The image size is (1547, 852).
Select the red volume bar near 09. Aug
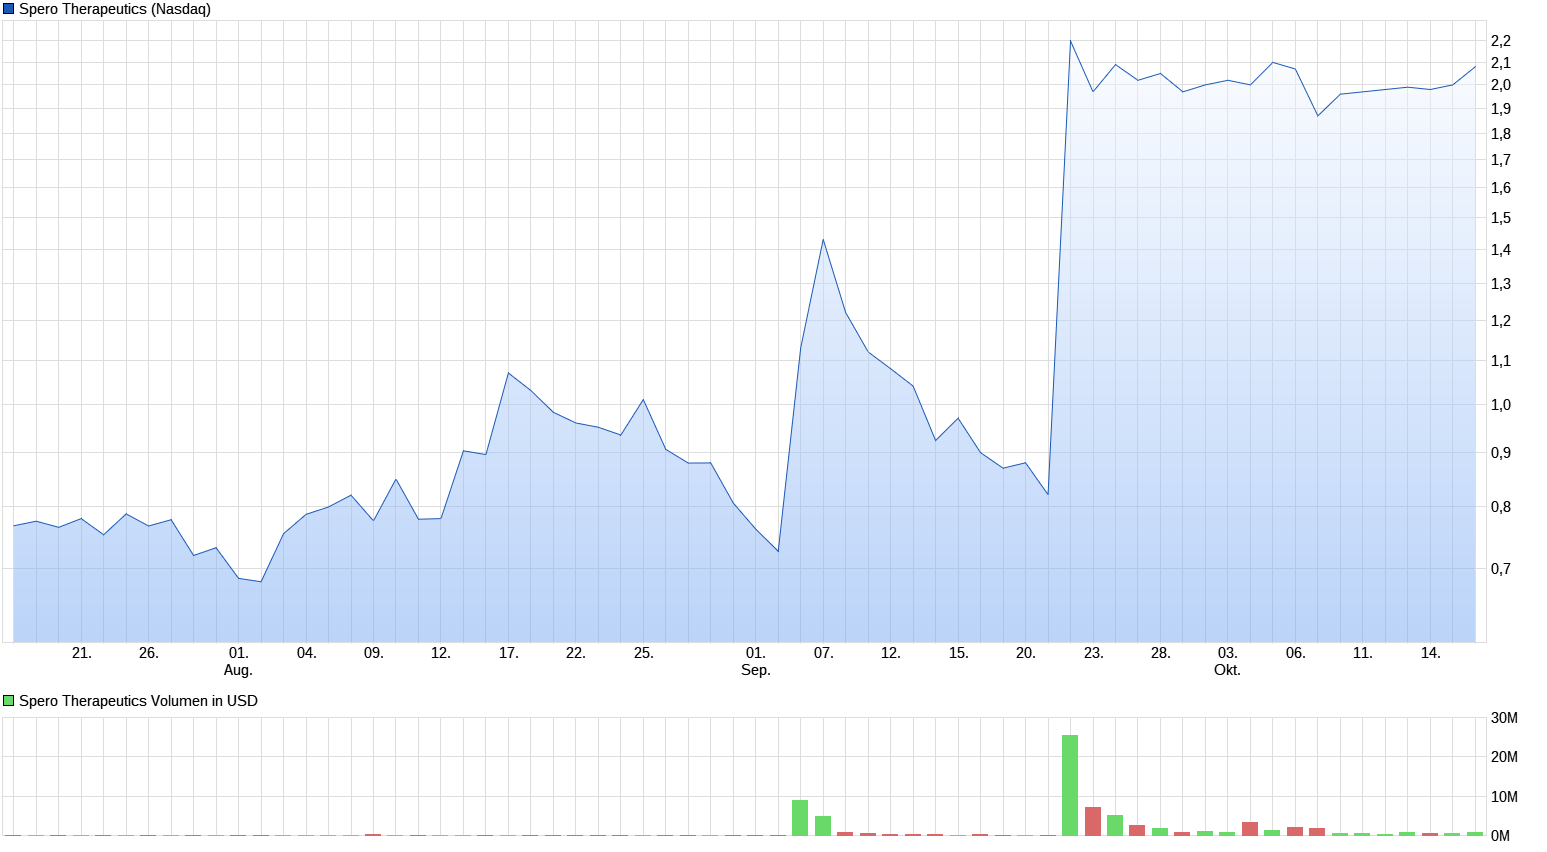pyautogui.click(x=373, y=835)
